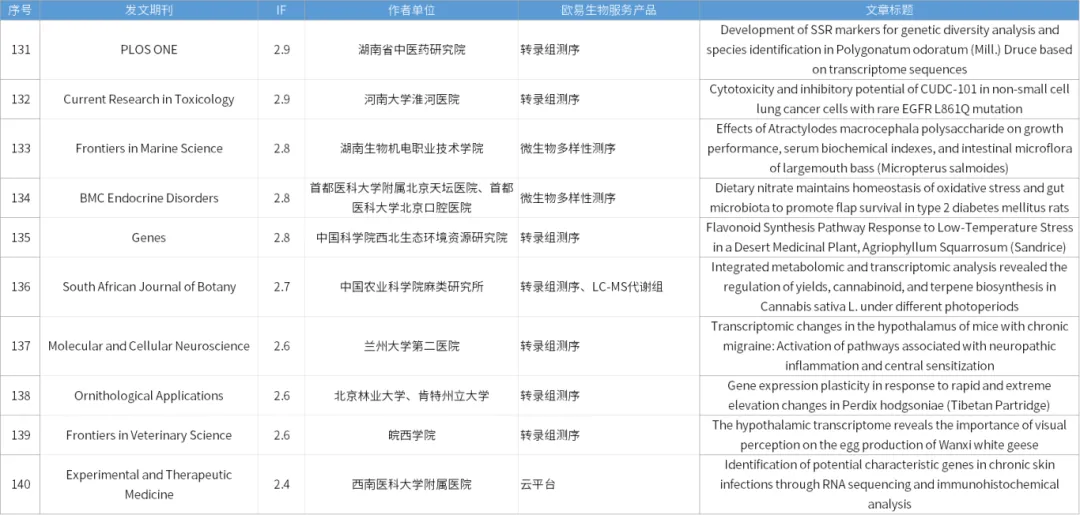Select the PLOS ONE journal cell

pos(149,50)
